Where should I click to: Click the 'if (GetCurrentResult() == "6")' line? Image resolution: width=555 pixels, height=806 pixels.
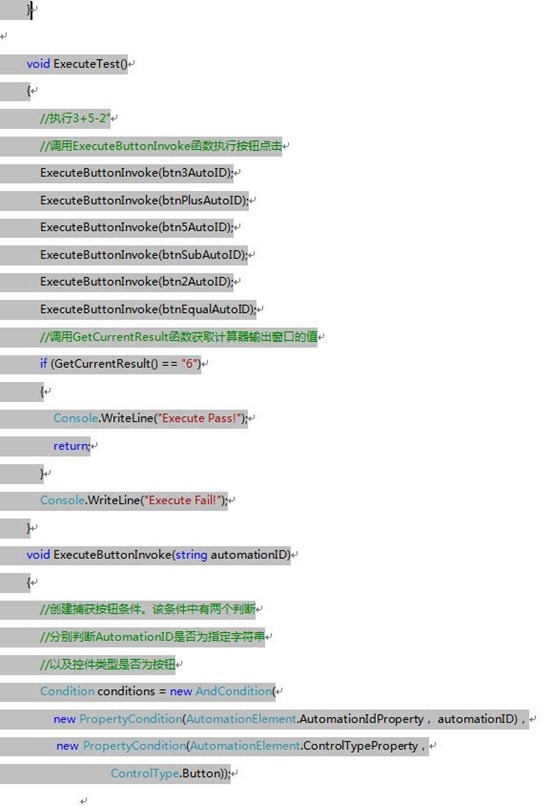[120, 363]
